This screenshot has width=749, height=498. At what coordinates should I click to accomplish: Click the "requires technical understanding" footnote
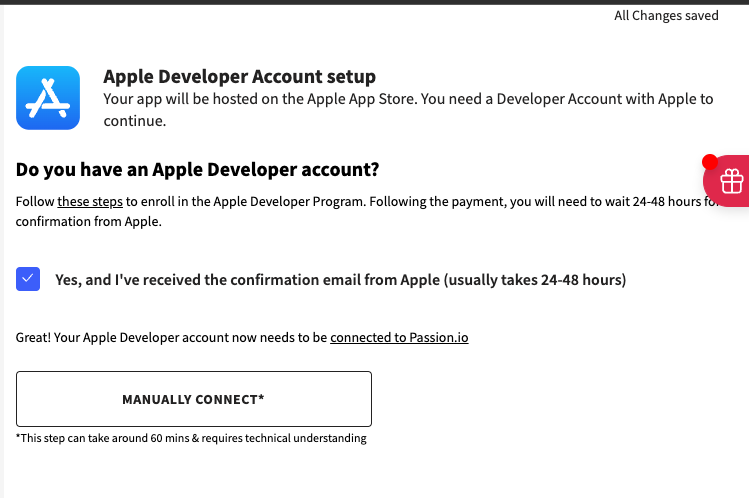click(x=191, y=438)
